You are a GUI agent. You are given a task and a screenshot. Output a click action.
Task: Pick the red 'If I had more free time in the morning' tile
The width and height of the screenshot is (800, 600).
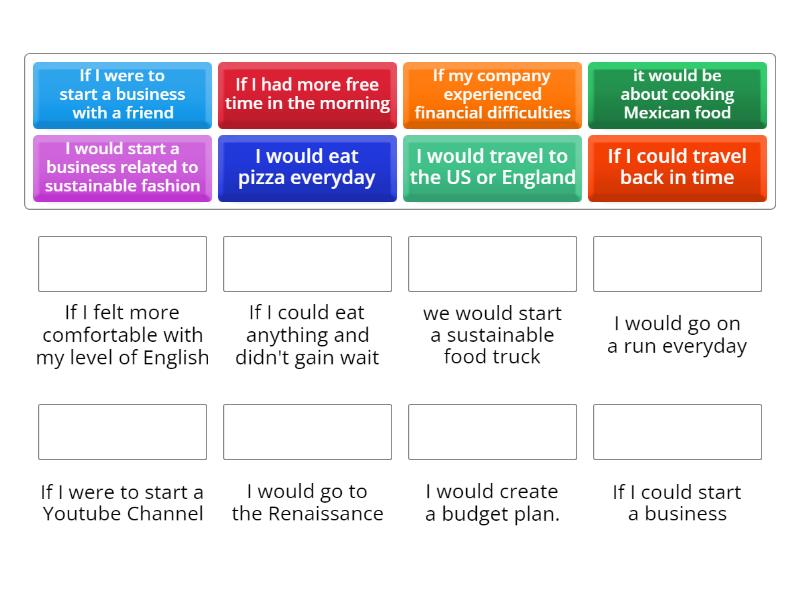pos(307,95)
